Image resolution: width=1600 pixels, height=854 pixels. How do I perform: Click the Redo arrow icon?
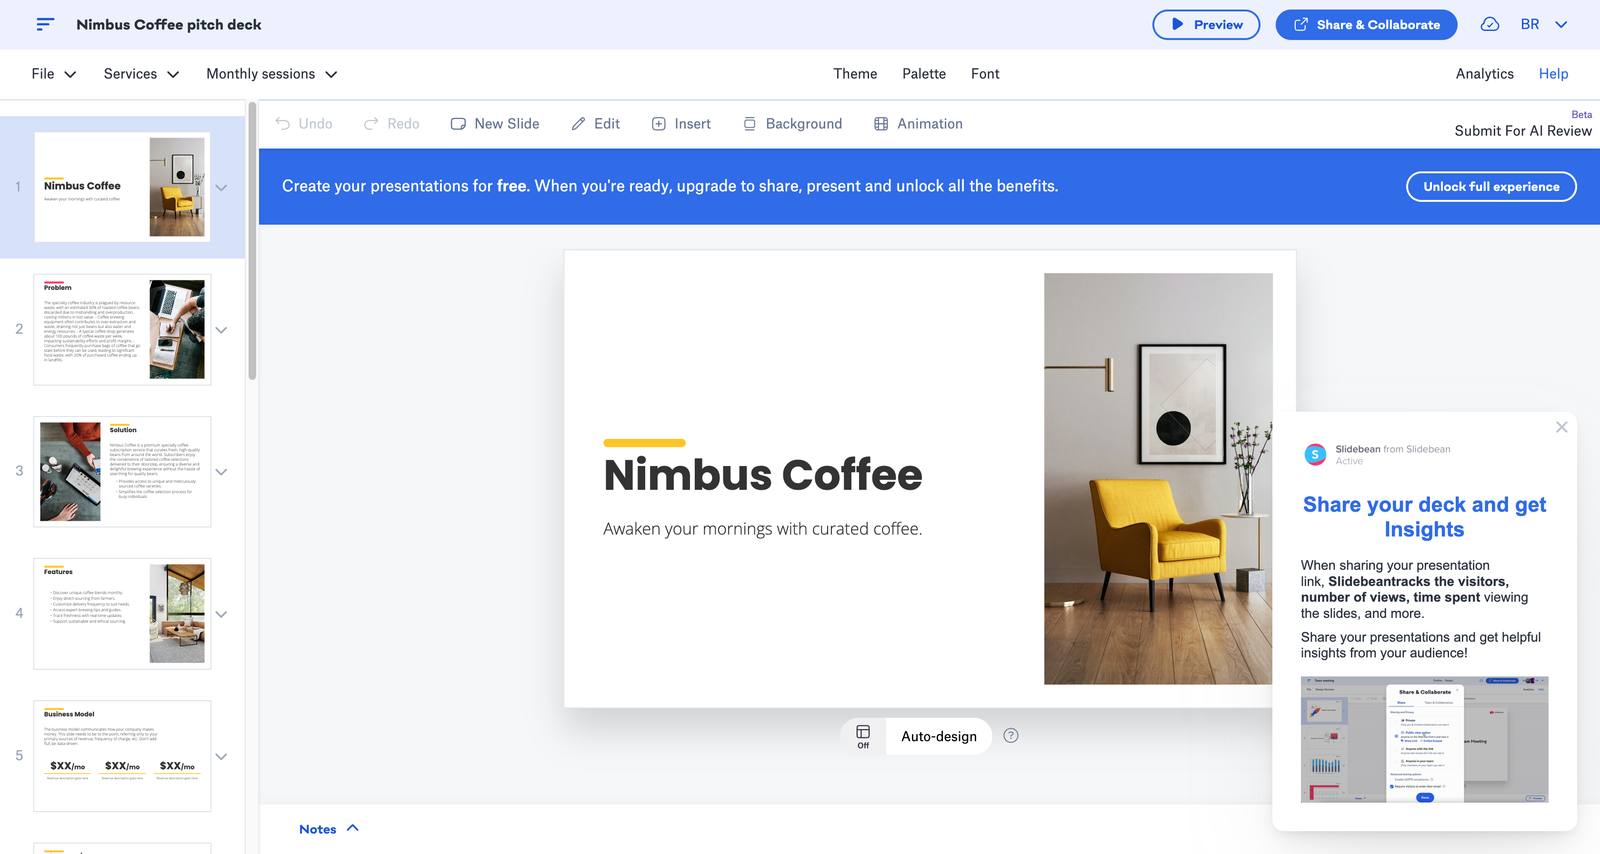tap(371, 124)
